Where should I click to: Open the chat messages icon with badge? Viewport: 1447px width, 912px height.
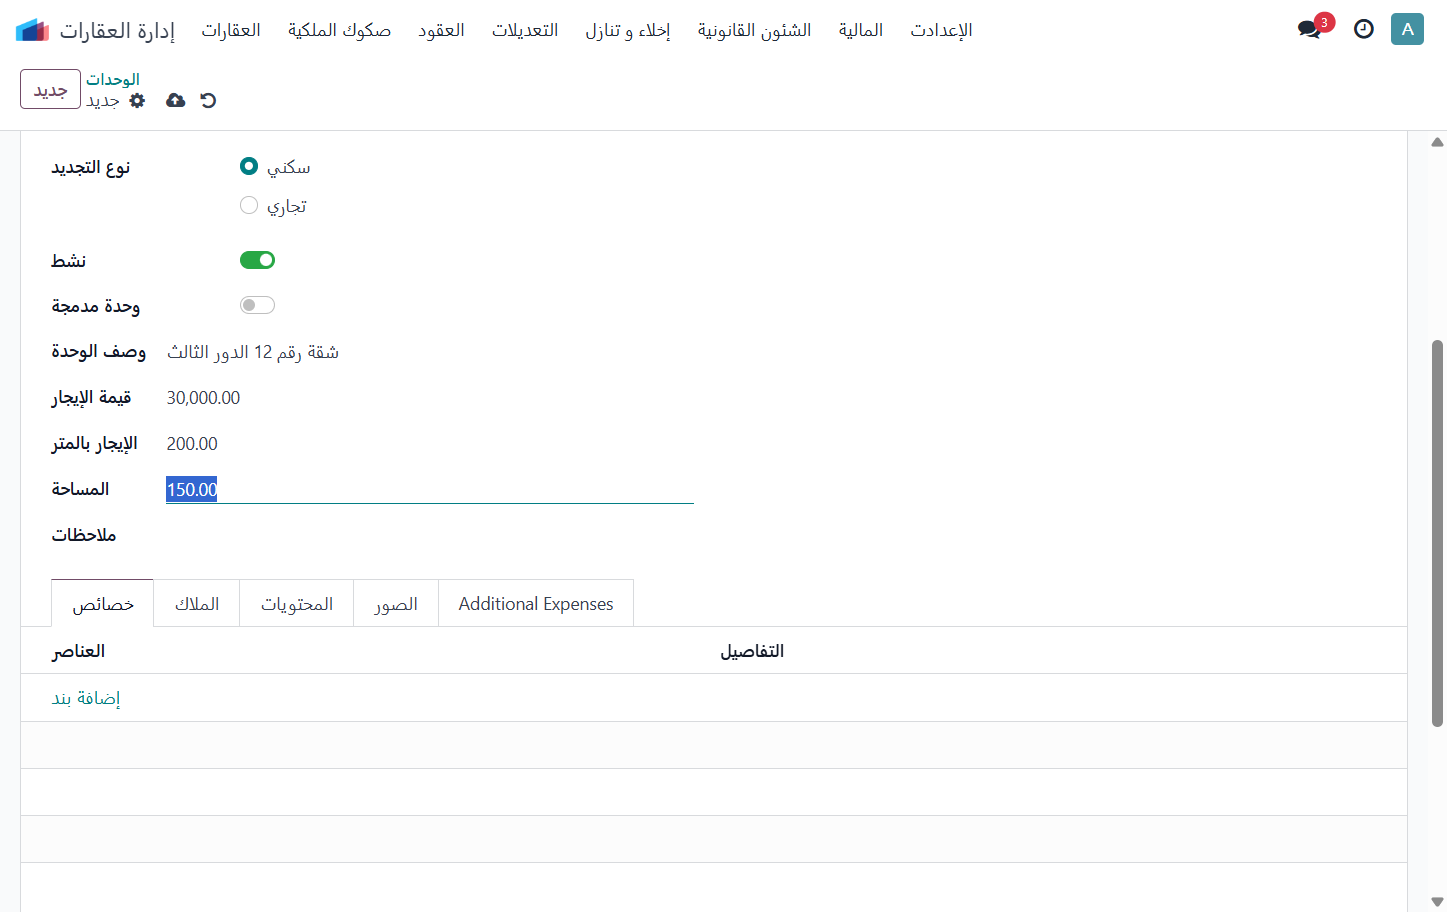[1310, 29]
